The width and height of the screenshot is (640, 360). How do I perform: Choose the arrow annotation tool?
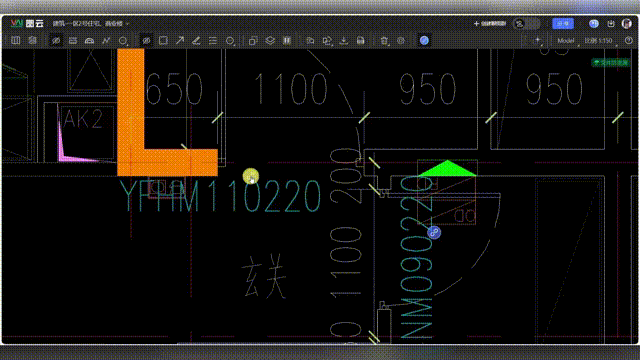180,40
